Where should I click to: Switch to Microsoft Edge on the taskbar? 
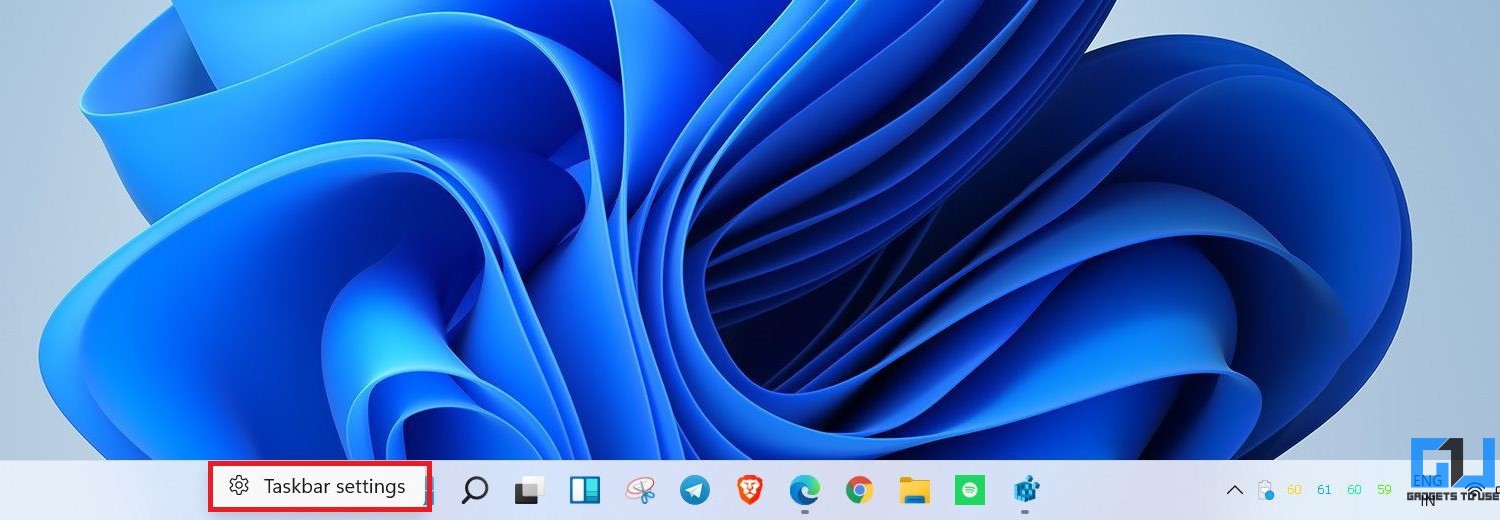click(804, 489)
